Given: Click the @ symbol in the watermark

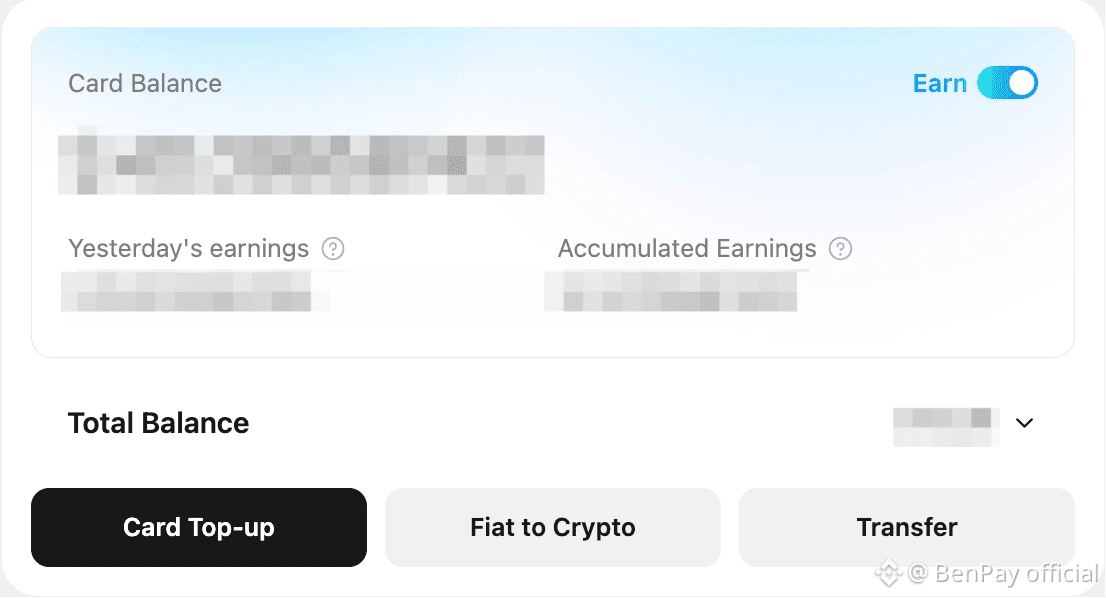Looking at the screenshot, I should coord(917,573).
